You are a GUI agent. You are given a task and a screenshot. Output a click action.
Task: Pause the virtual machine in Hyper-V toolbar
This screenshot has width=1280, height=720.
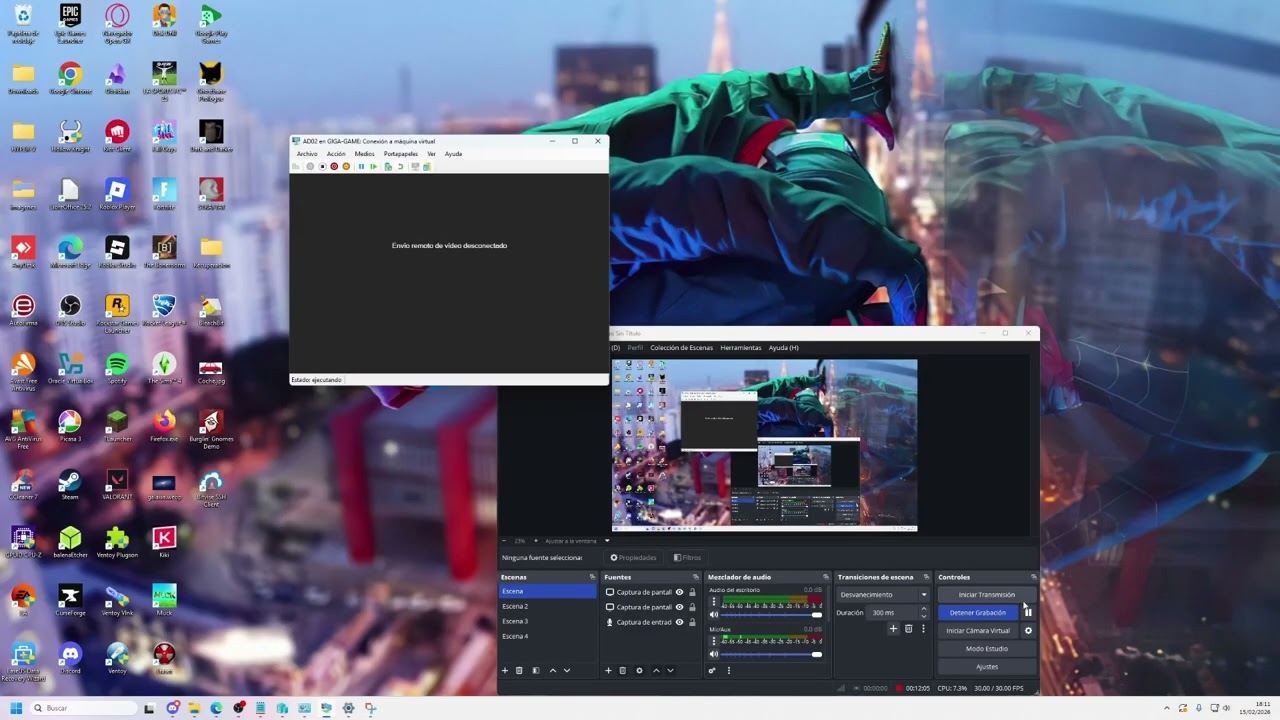tap(361, 166)
